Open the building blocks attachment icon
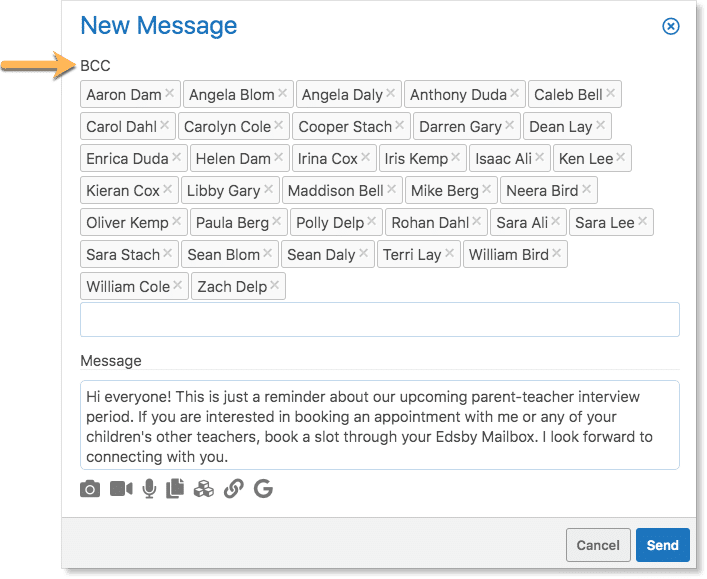 [x=204, y=489]
